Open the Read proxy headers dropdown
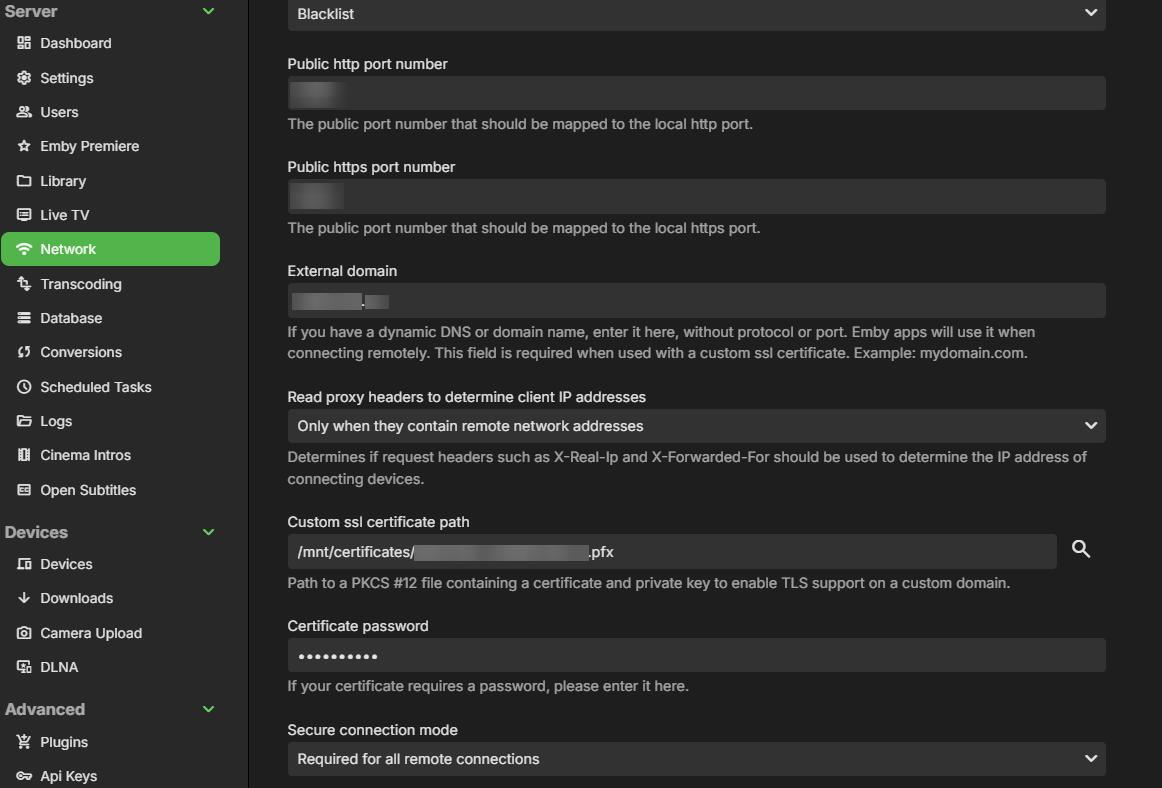Screen dimensions: 1162x788 696,426
